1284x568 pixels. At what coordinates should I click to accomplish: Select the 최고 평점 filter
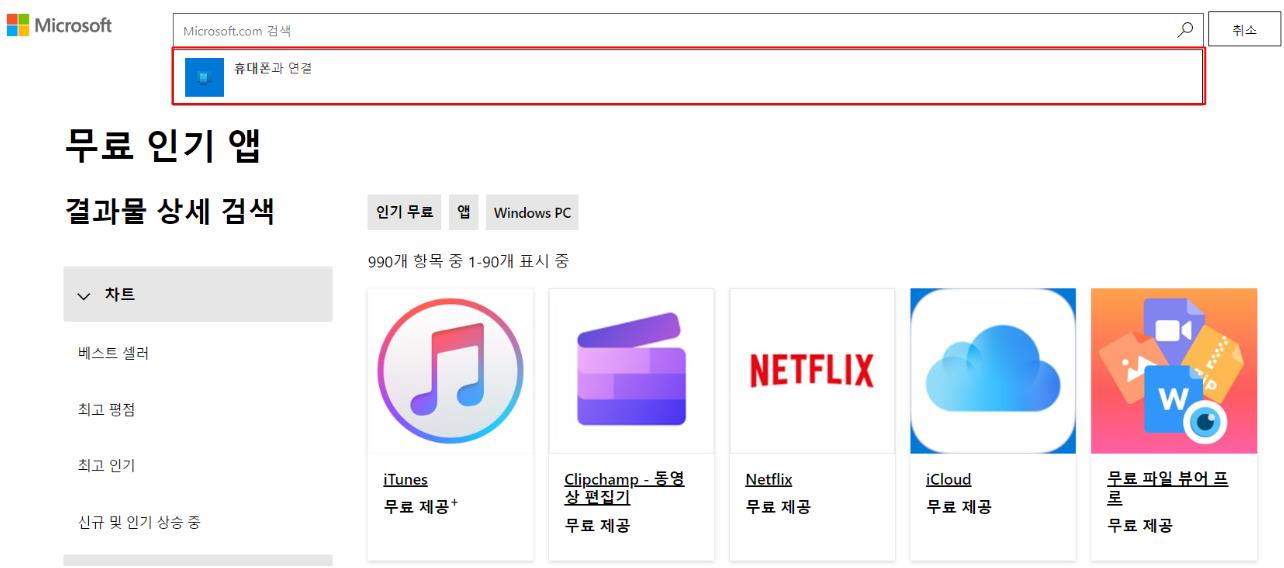(106, 409)
